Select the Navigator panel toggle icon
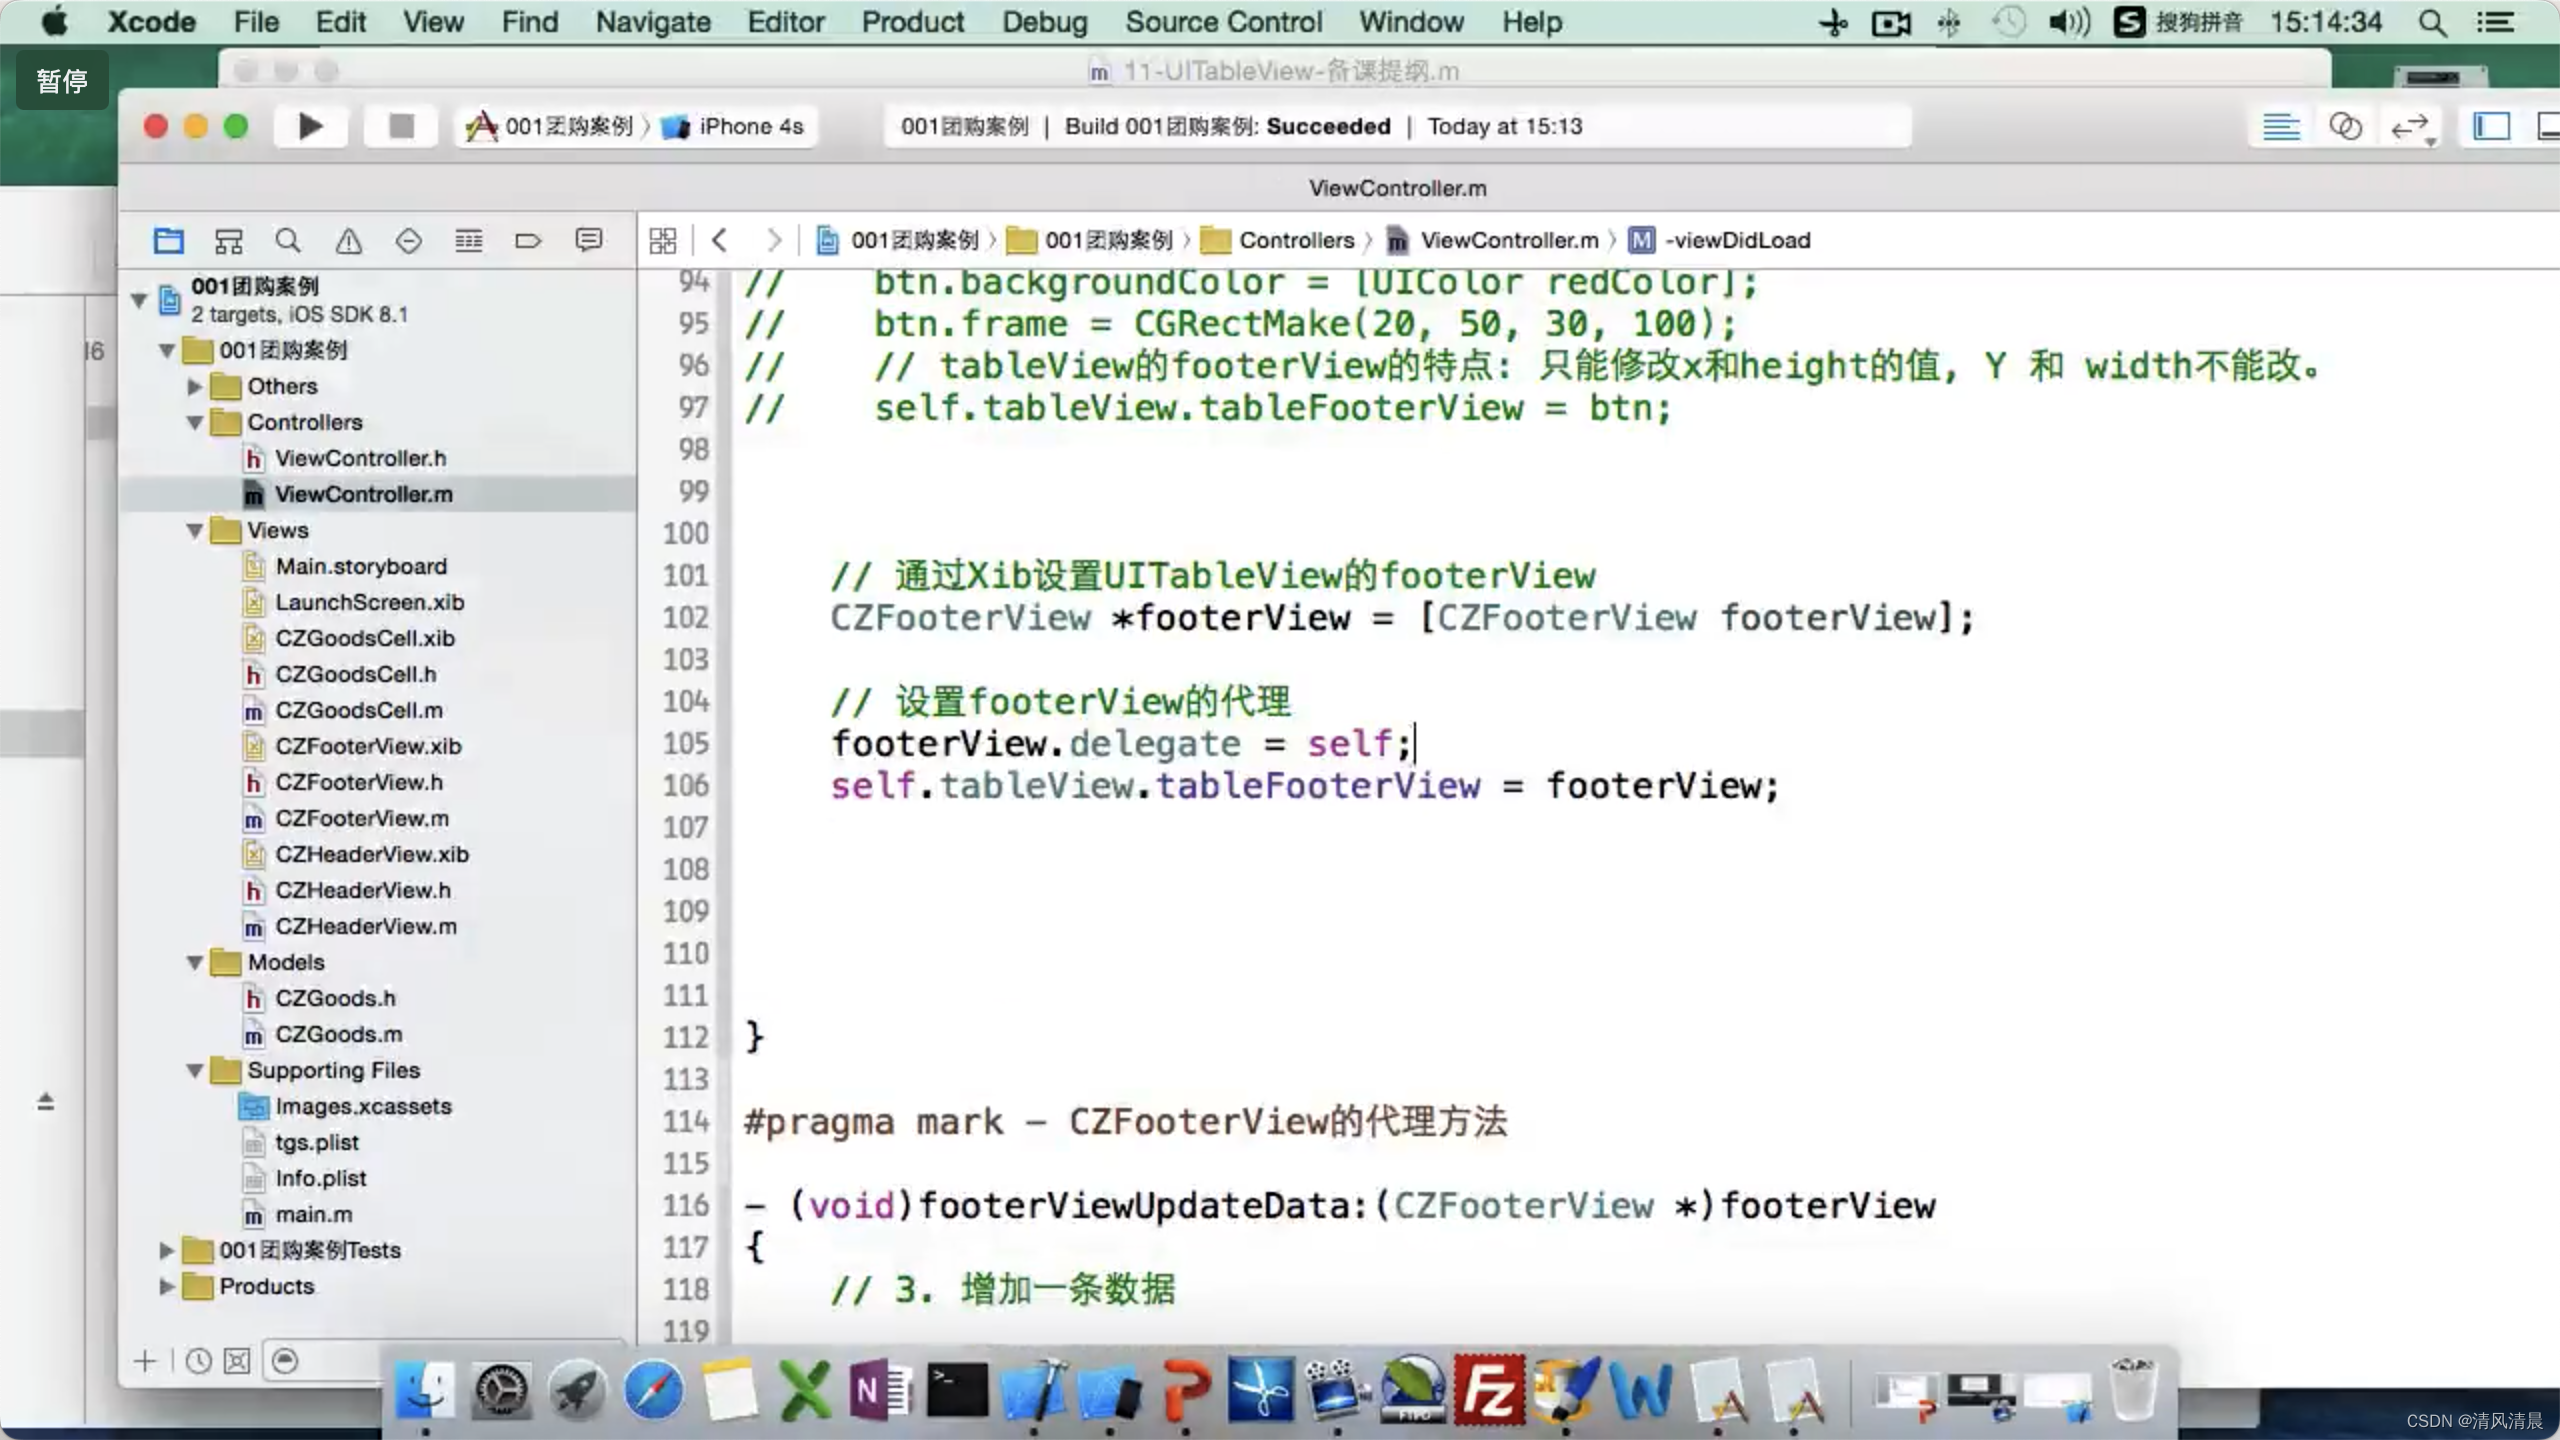This screenshot has height=1440, width=2560. (x=2491, y=123)
